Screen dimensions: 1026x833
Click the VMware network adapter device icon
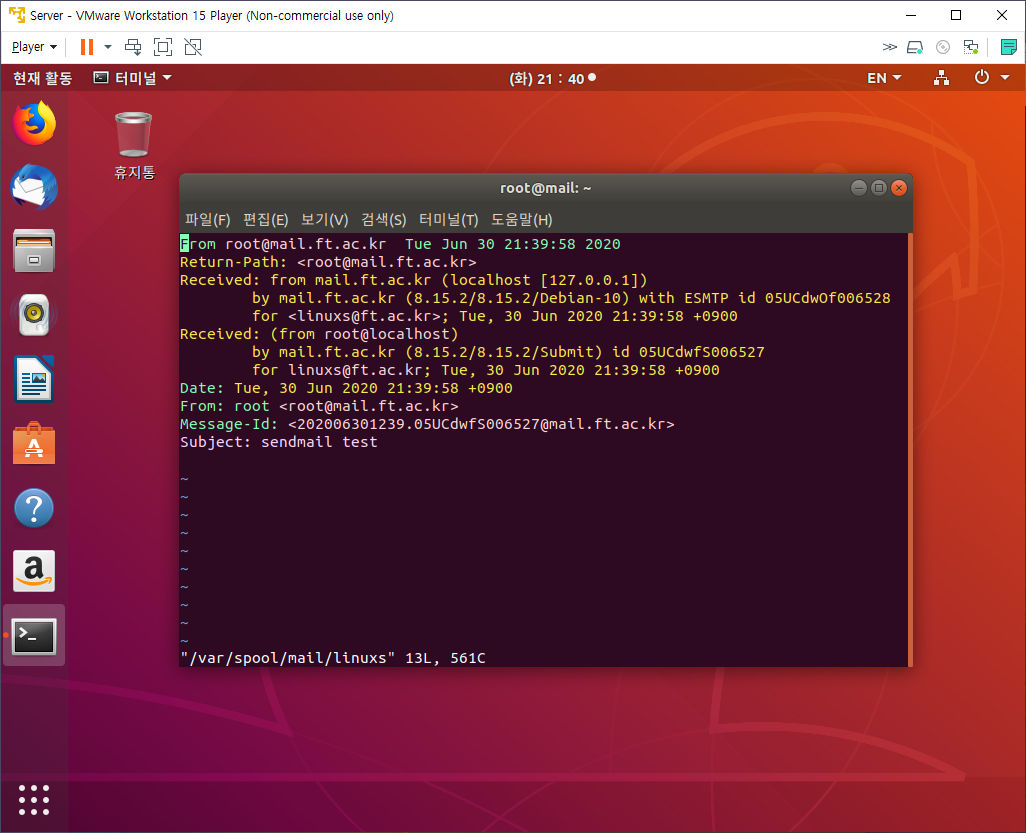click(971, 46)
